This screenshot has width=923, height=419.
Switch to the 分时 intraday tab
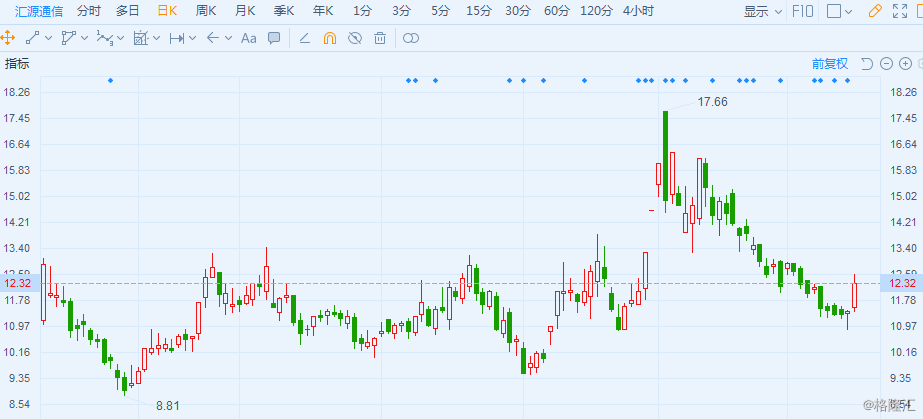click(x=88, y=11)
